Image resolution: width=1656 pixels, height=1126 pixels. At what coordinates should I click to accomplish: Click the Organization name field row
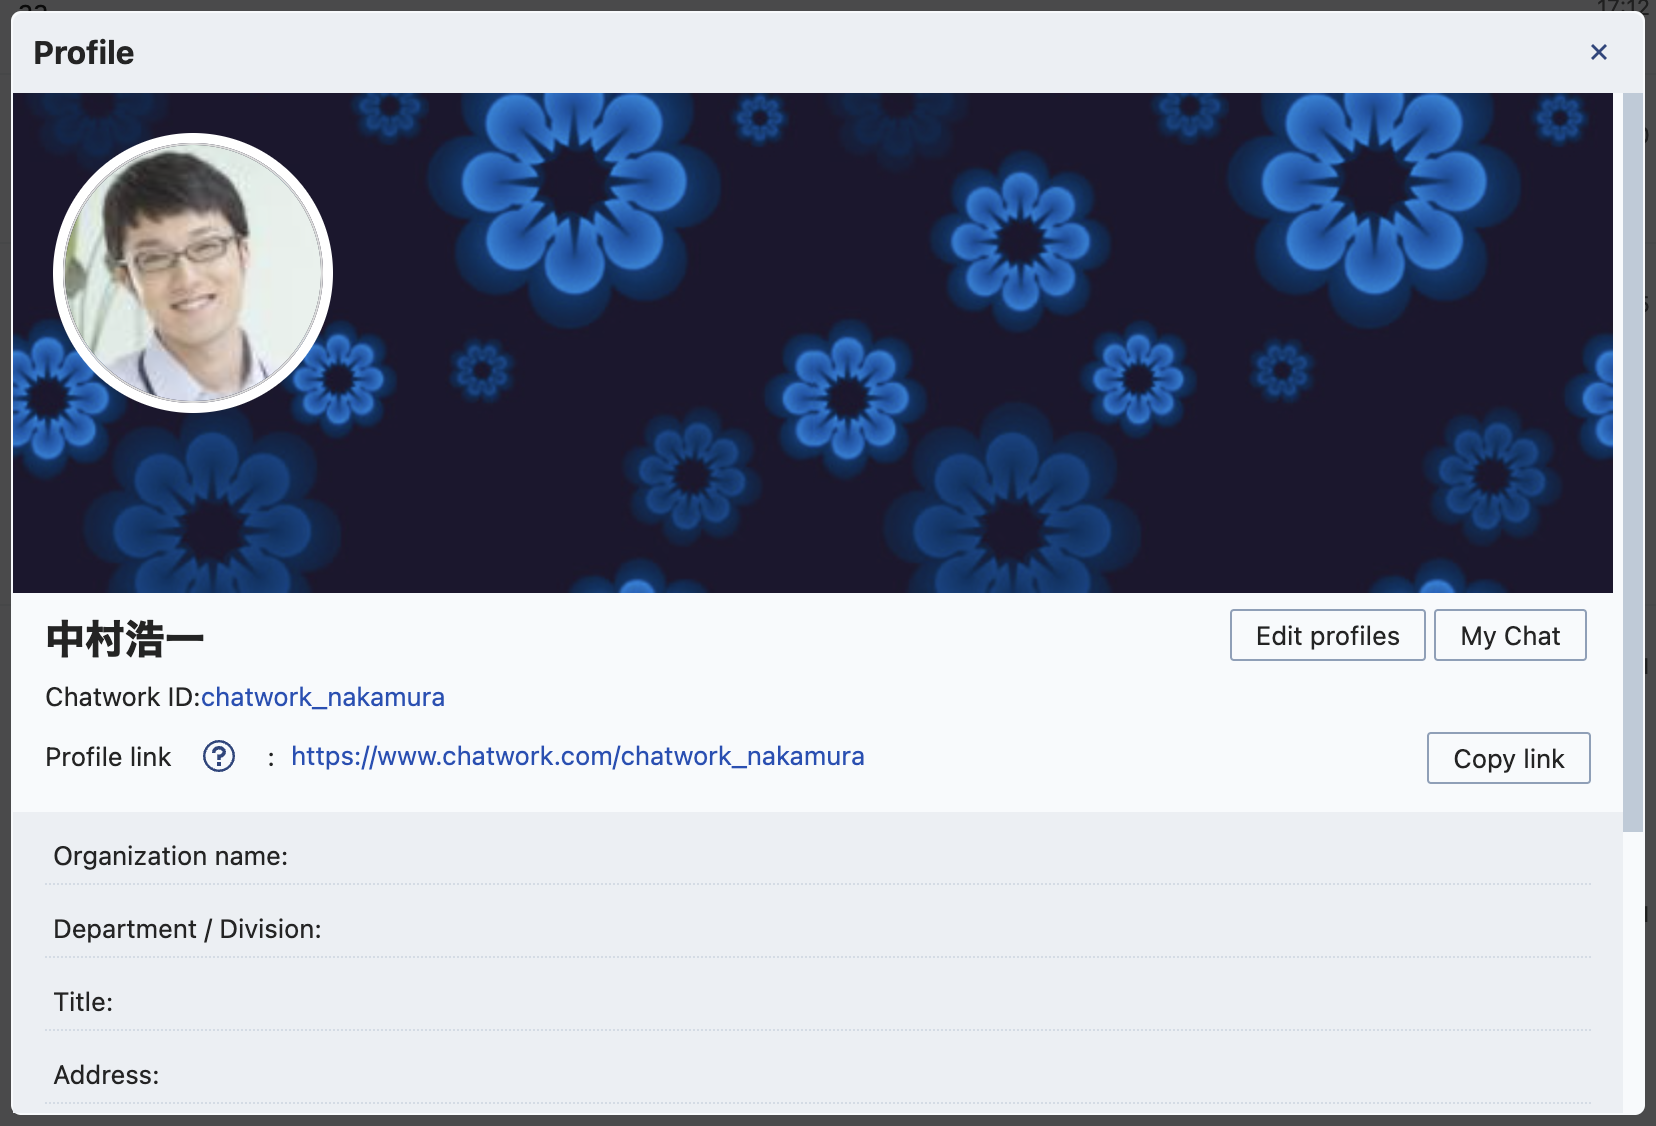pyautogui.click(x=170, y=856)
